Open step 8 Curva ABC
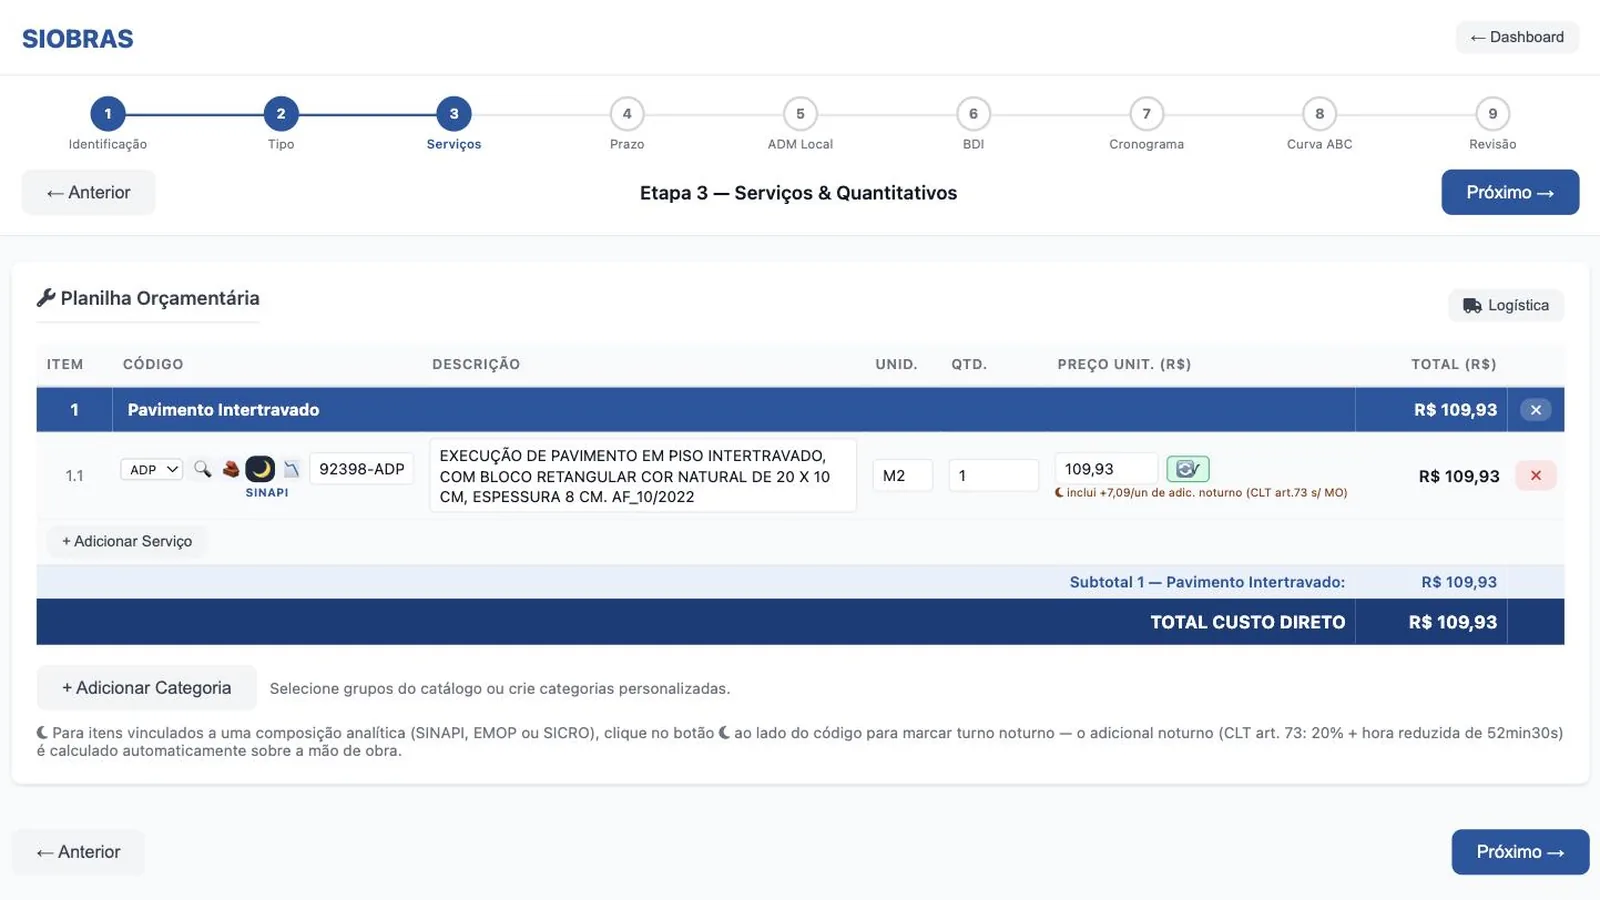This screenshot has height=900, width=1600. tap(1319, 114)
